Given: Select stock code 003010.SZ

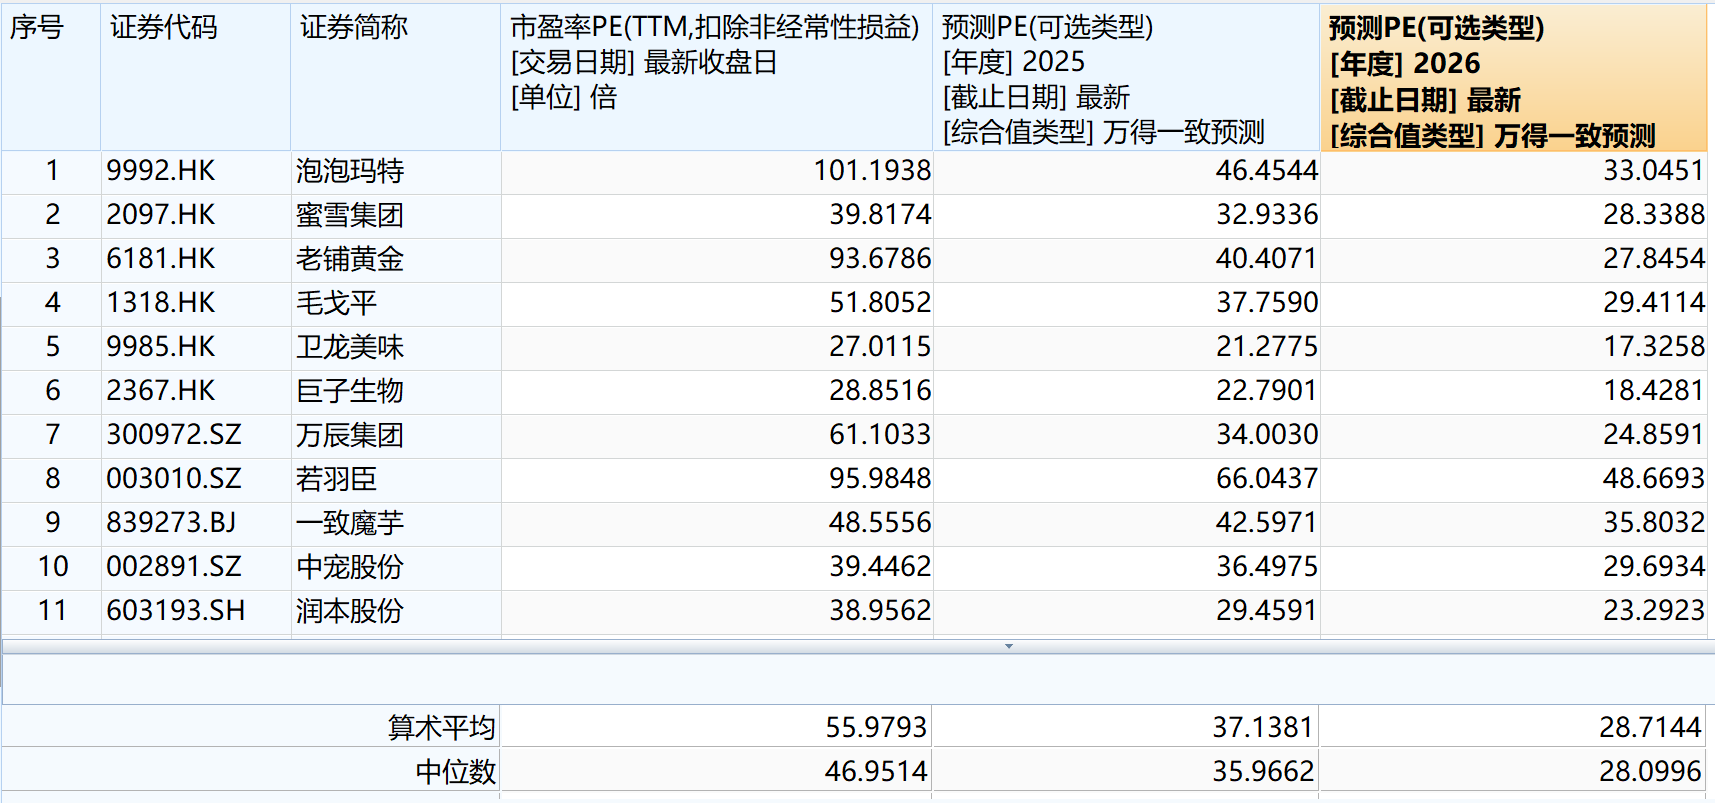Looking at the screenshot, I should [x=174, y=479].
